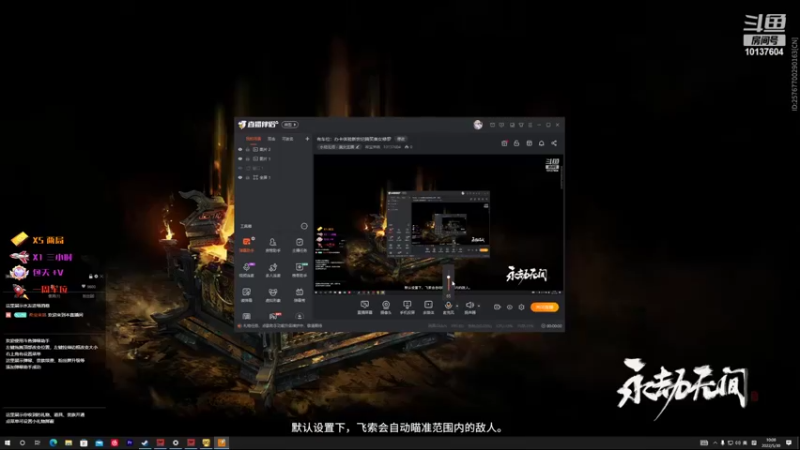
Task: Toggle visibility eye of layer 图片 1
Action: pyautogui.click(x=240, y=159)
